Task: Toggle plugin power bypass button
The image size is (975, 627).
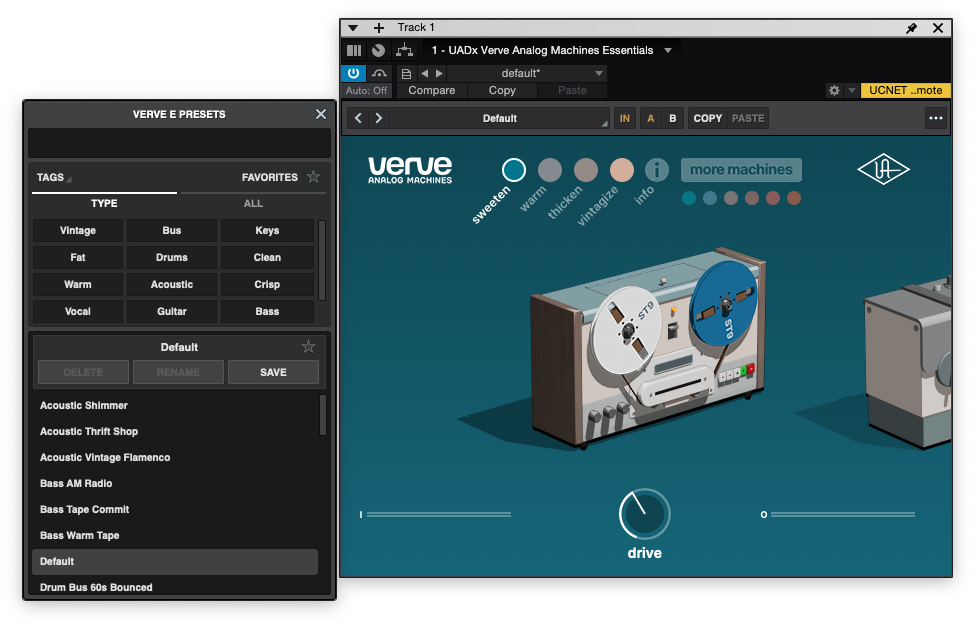Action: [x=353, y=73]
